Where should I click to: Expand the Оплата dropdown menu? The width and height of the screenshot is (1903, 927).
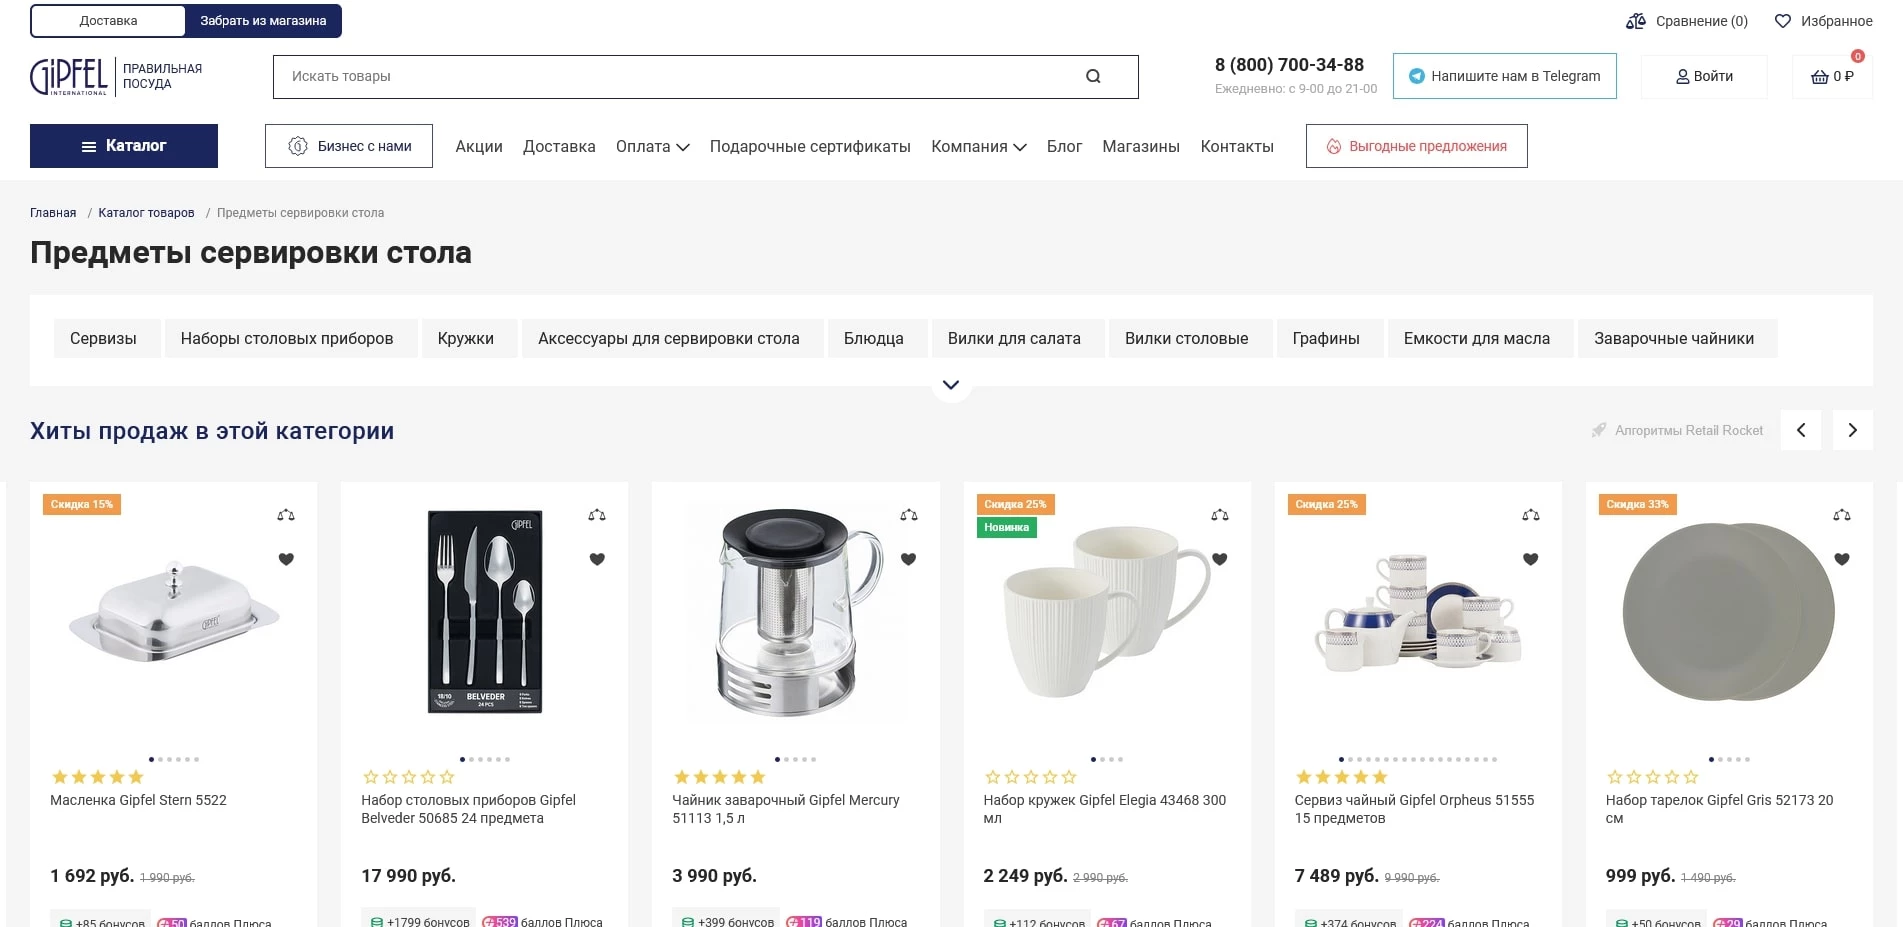(652, 146)
